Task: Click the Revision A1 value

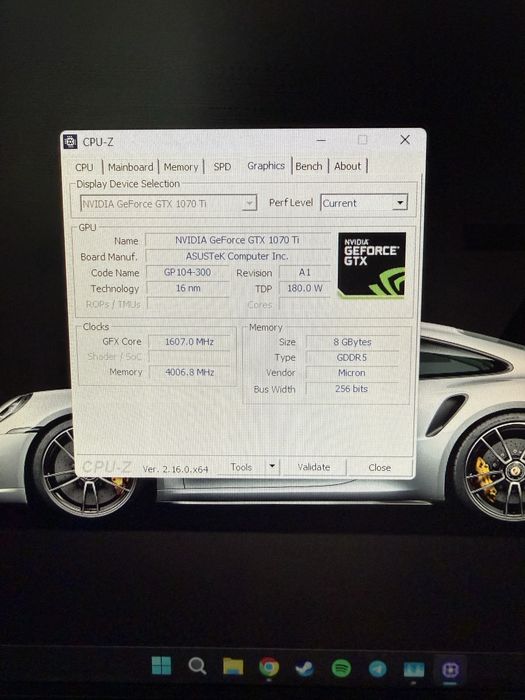Action: click(304, 272)
